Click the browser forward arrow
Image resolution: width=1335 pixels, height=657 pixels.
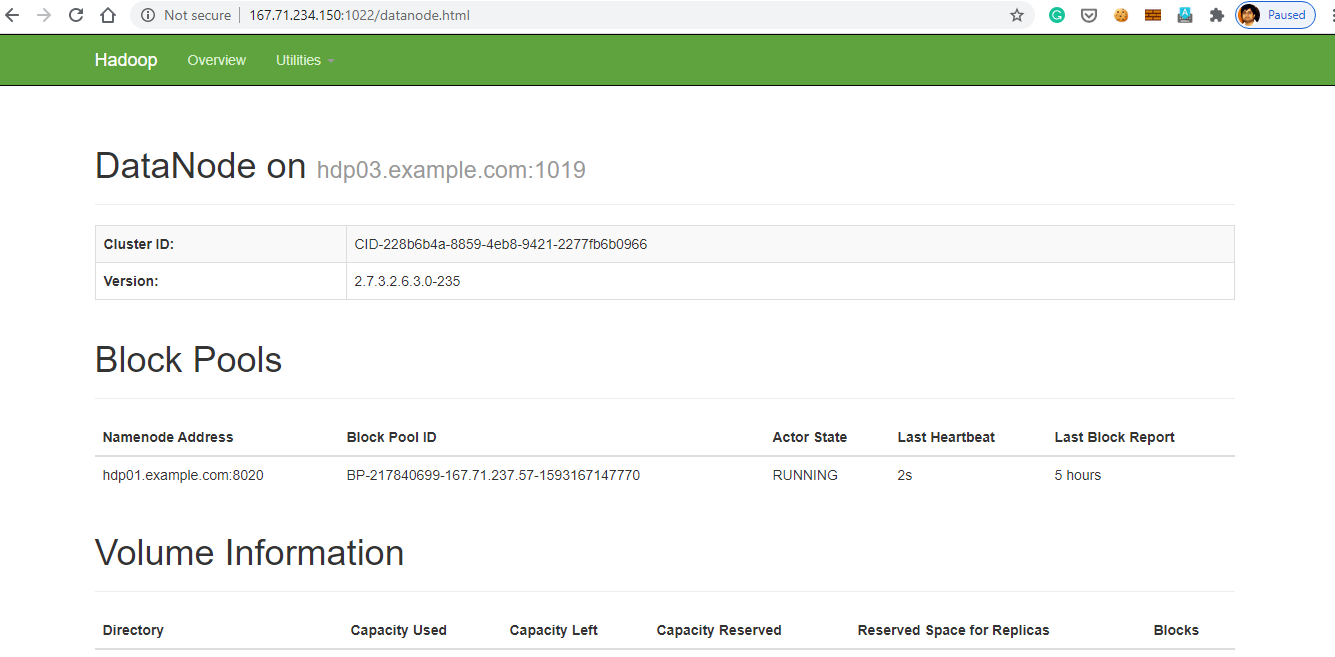[x=44, y=15]
